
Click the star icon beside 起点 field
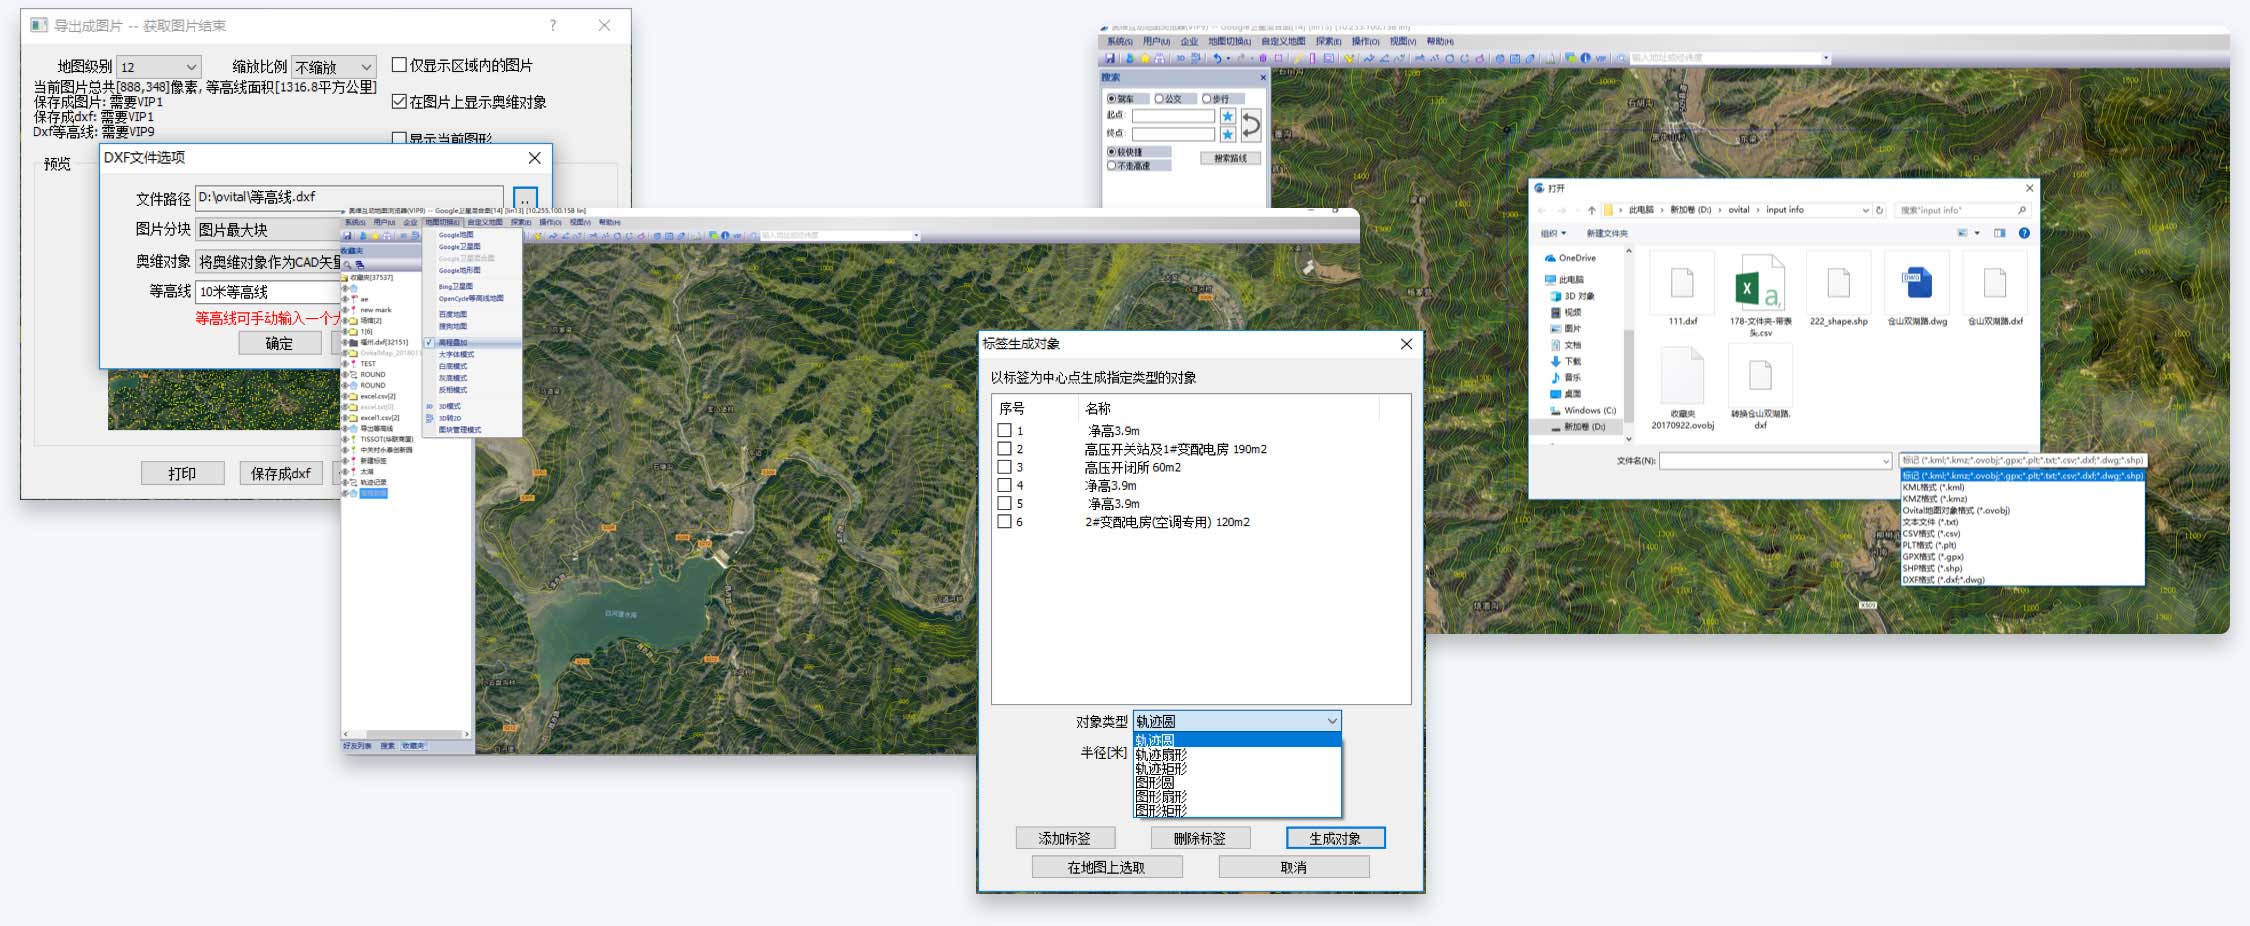coord(1227,116)
